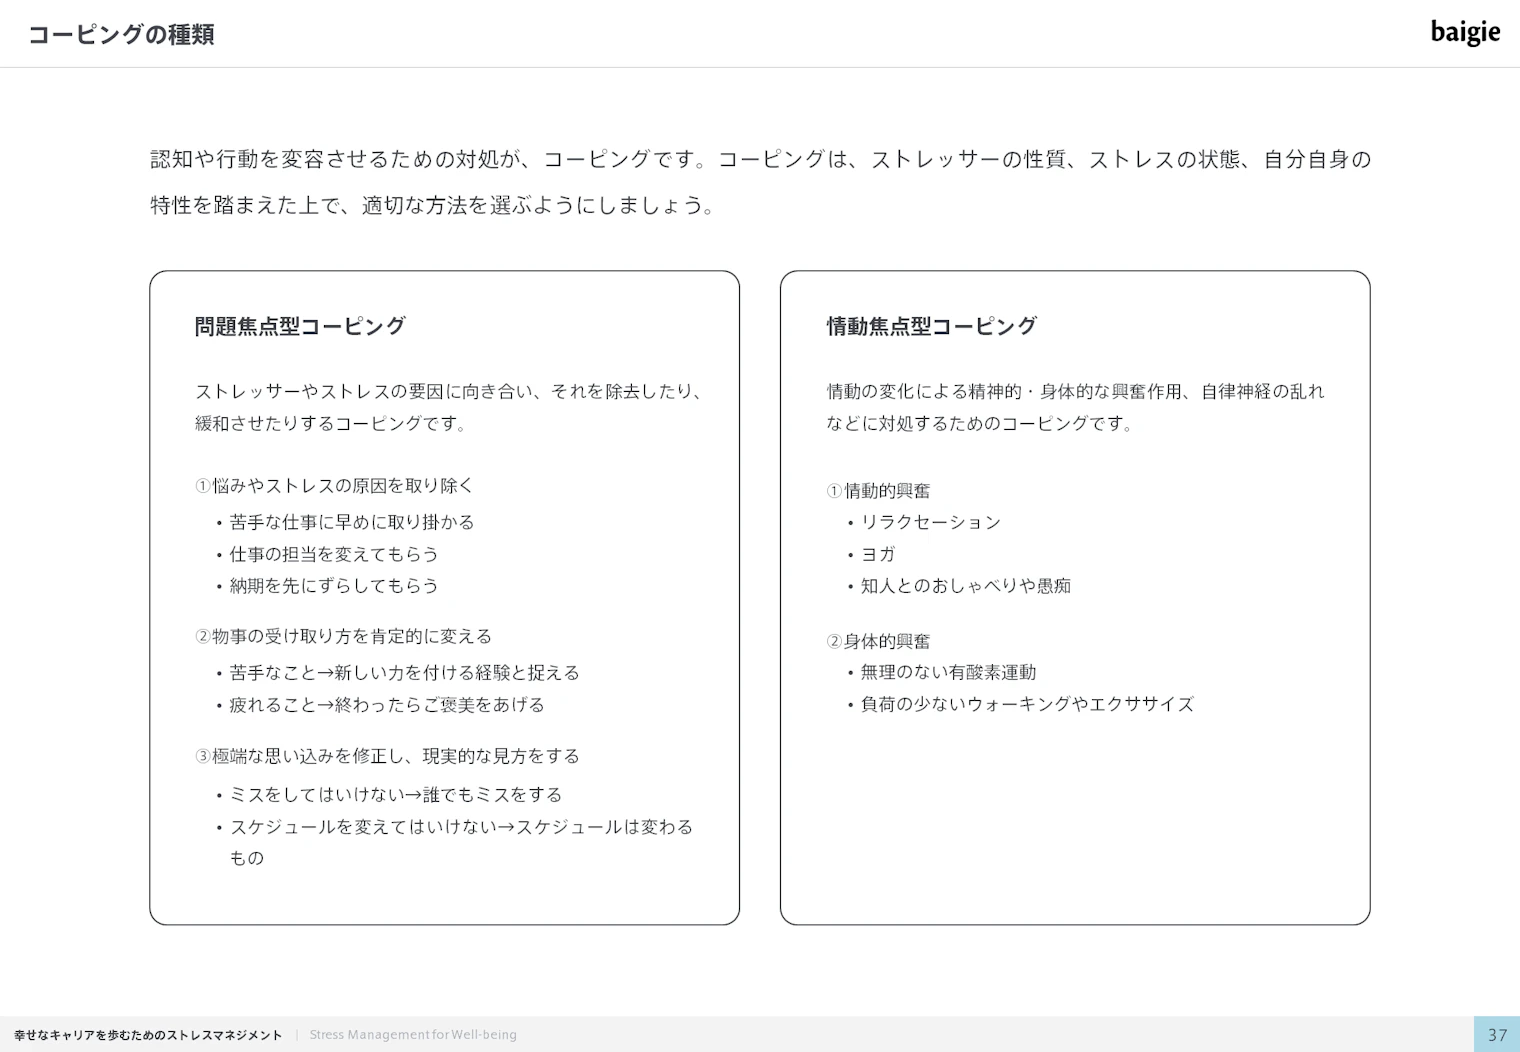This screenshot has width=1520, height=1052.
Task: Click the bullet リラクセーション
Action: click(931, 522)
